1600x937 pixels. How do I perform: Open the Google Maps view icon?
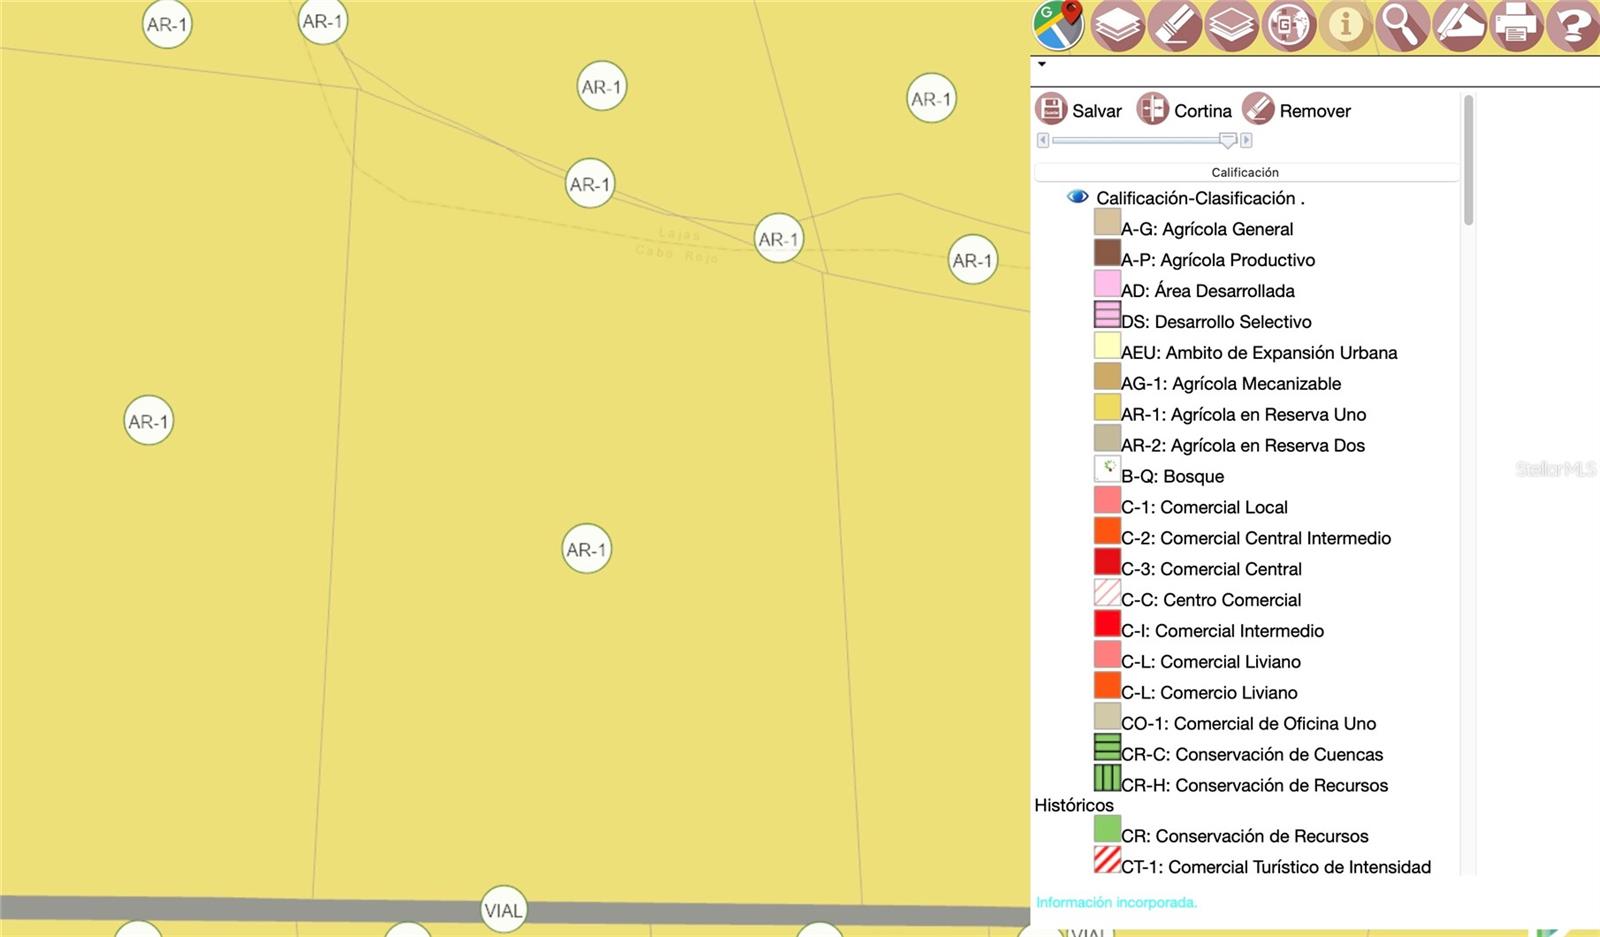1059,25
